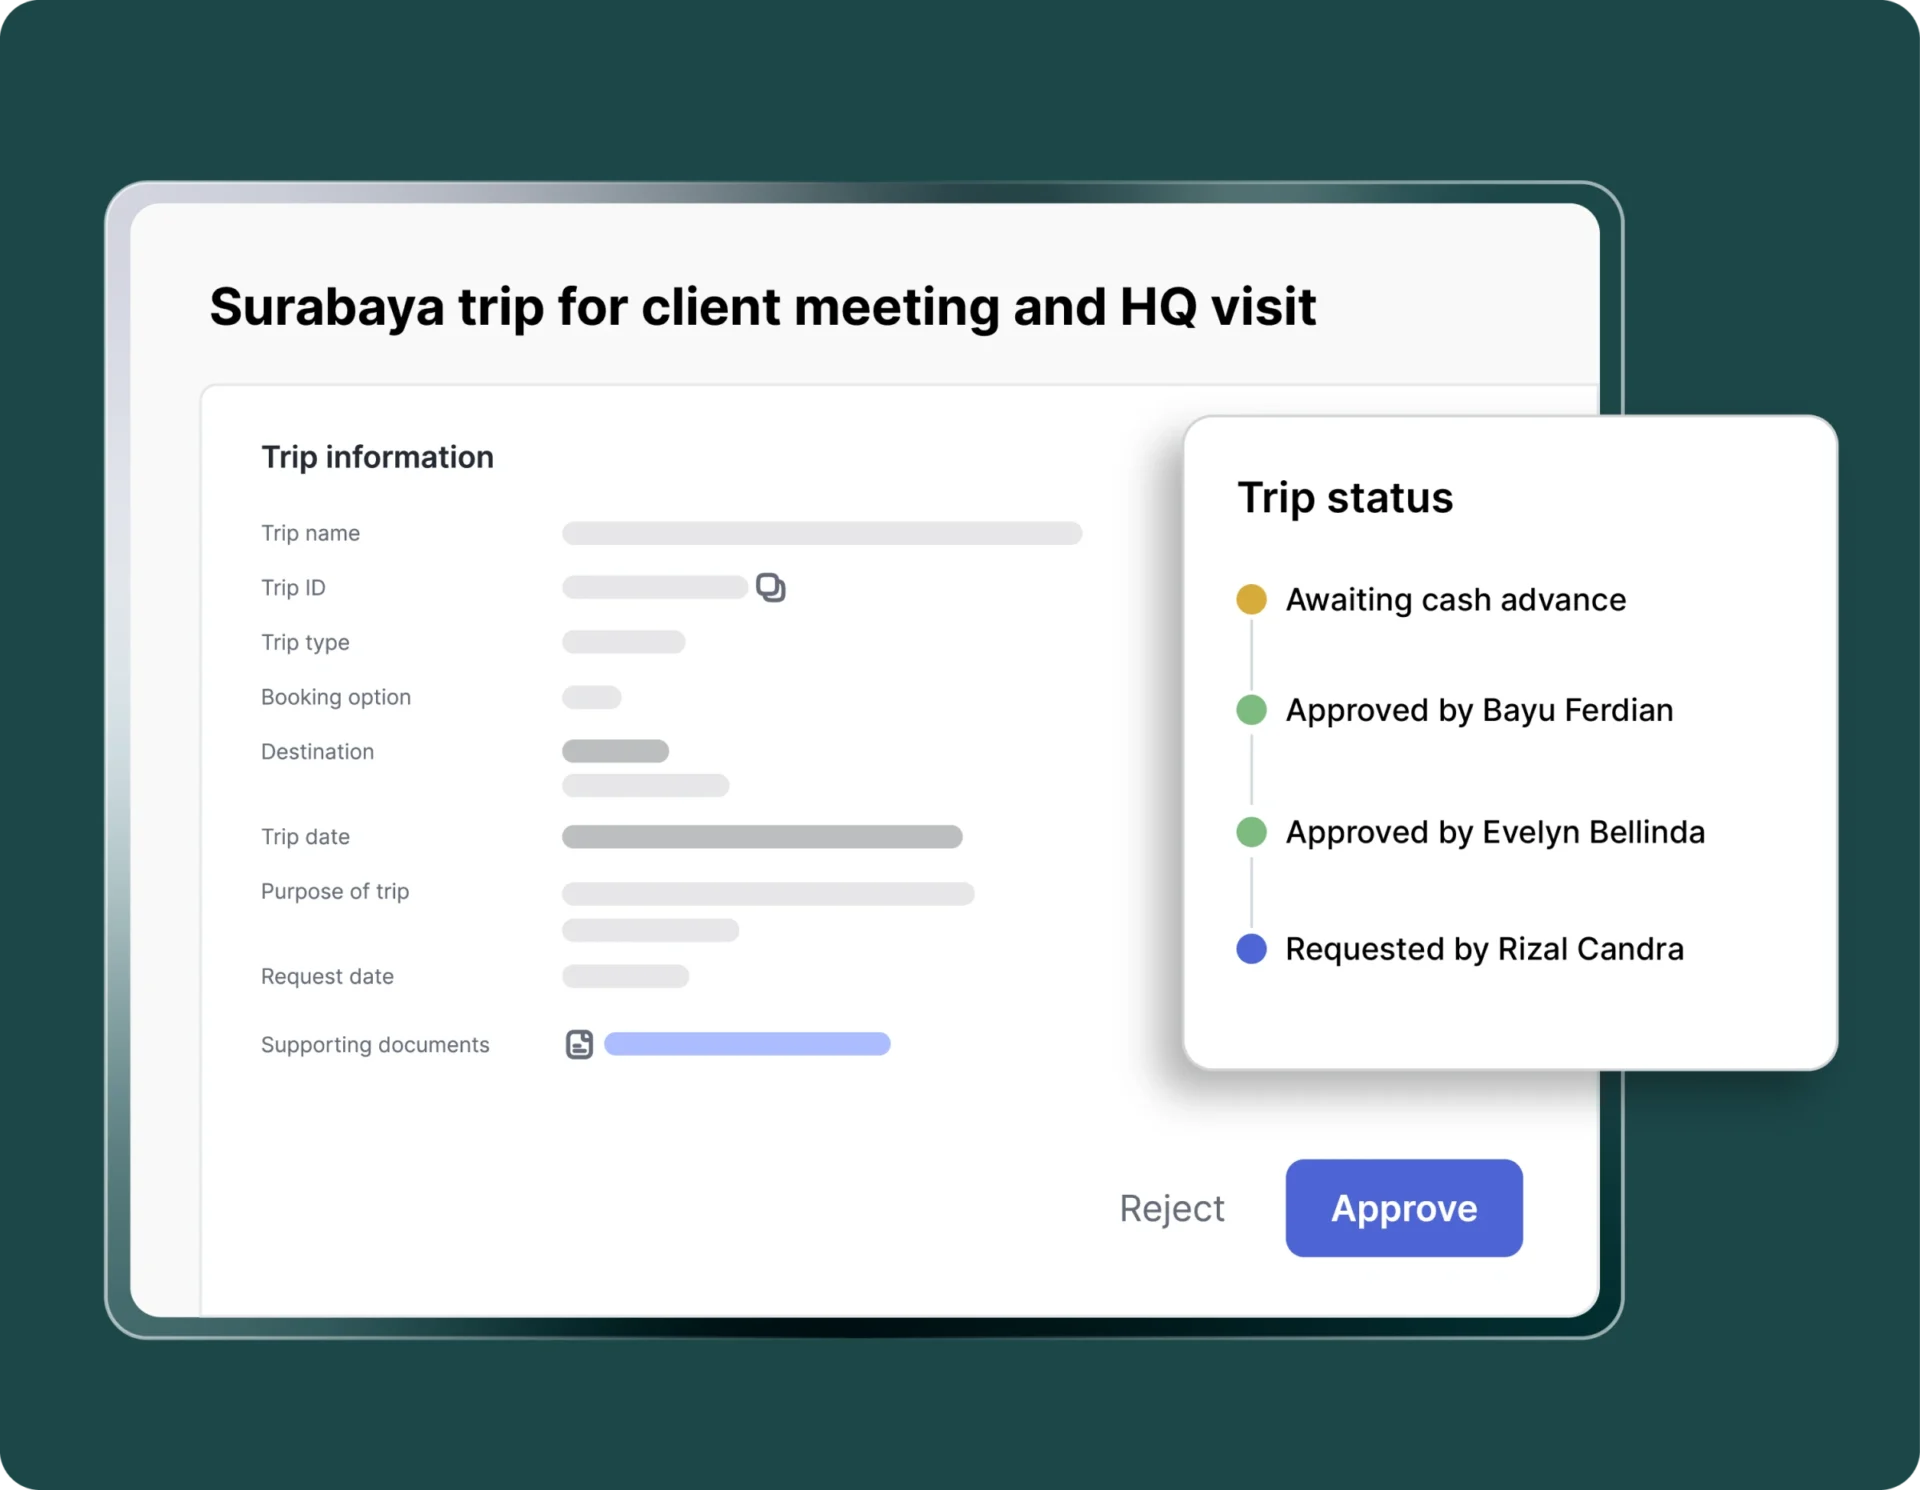
Task: Click the Trip status heading
Action: tap(1344, 497)
